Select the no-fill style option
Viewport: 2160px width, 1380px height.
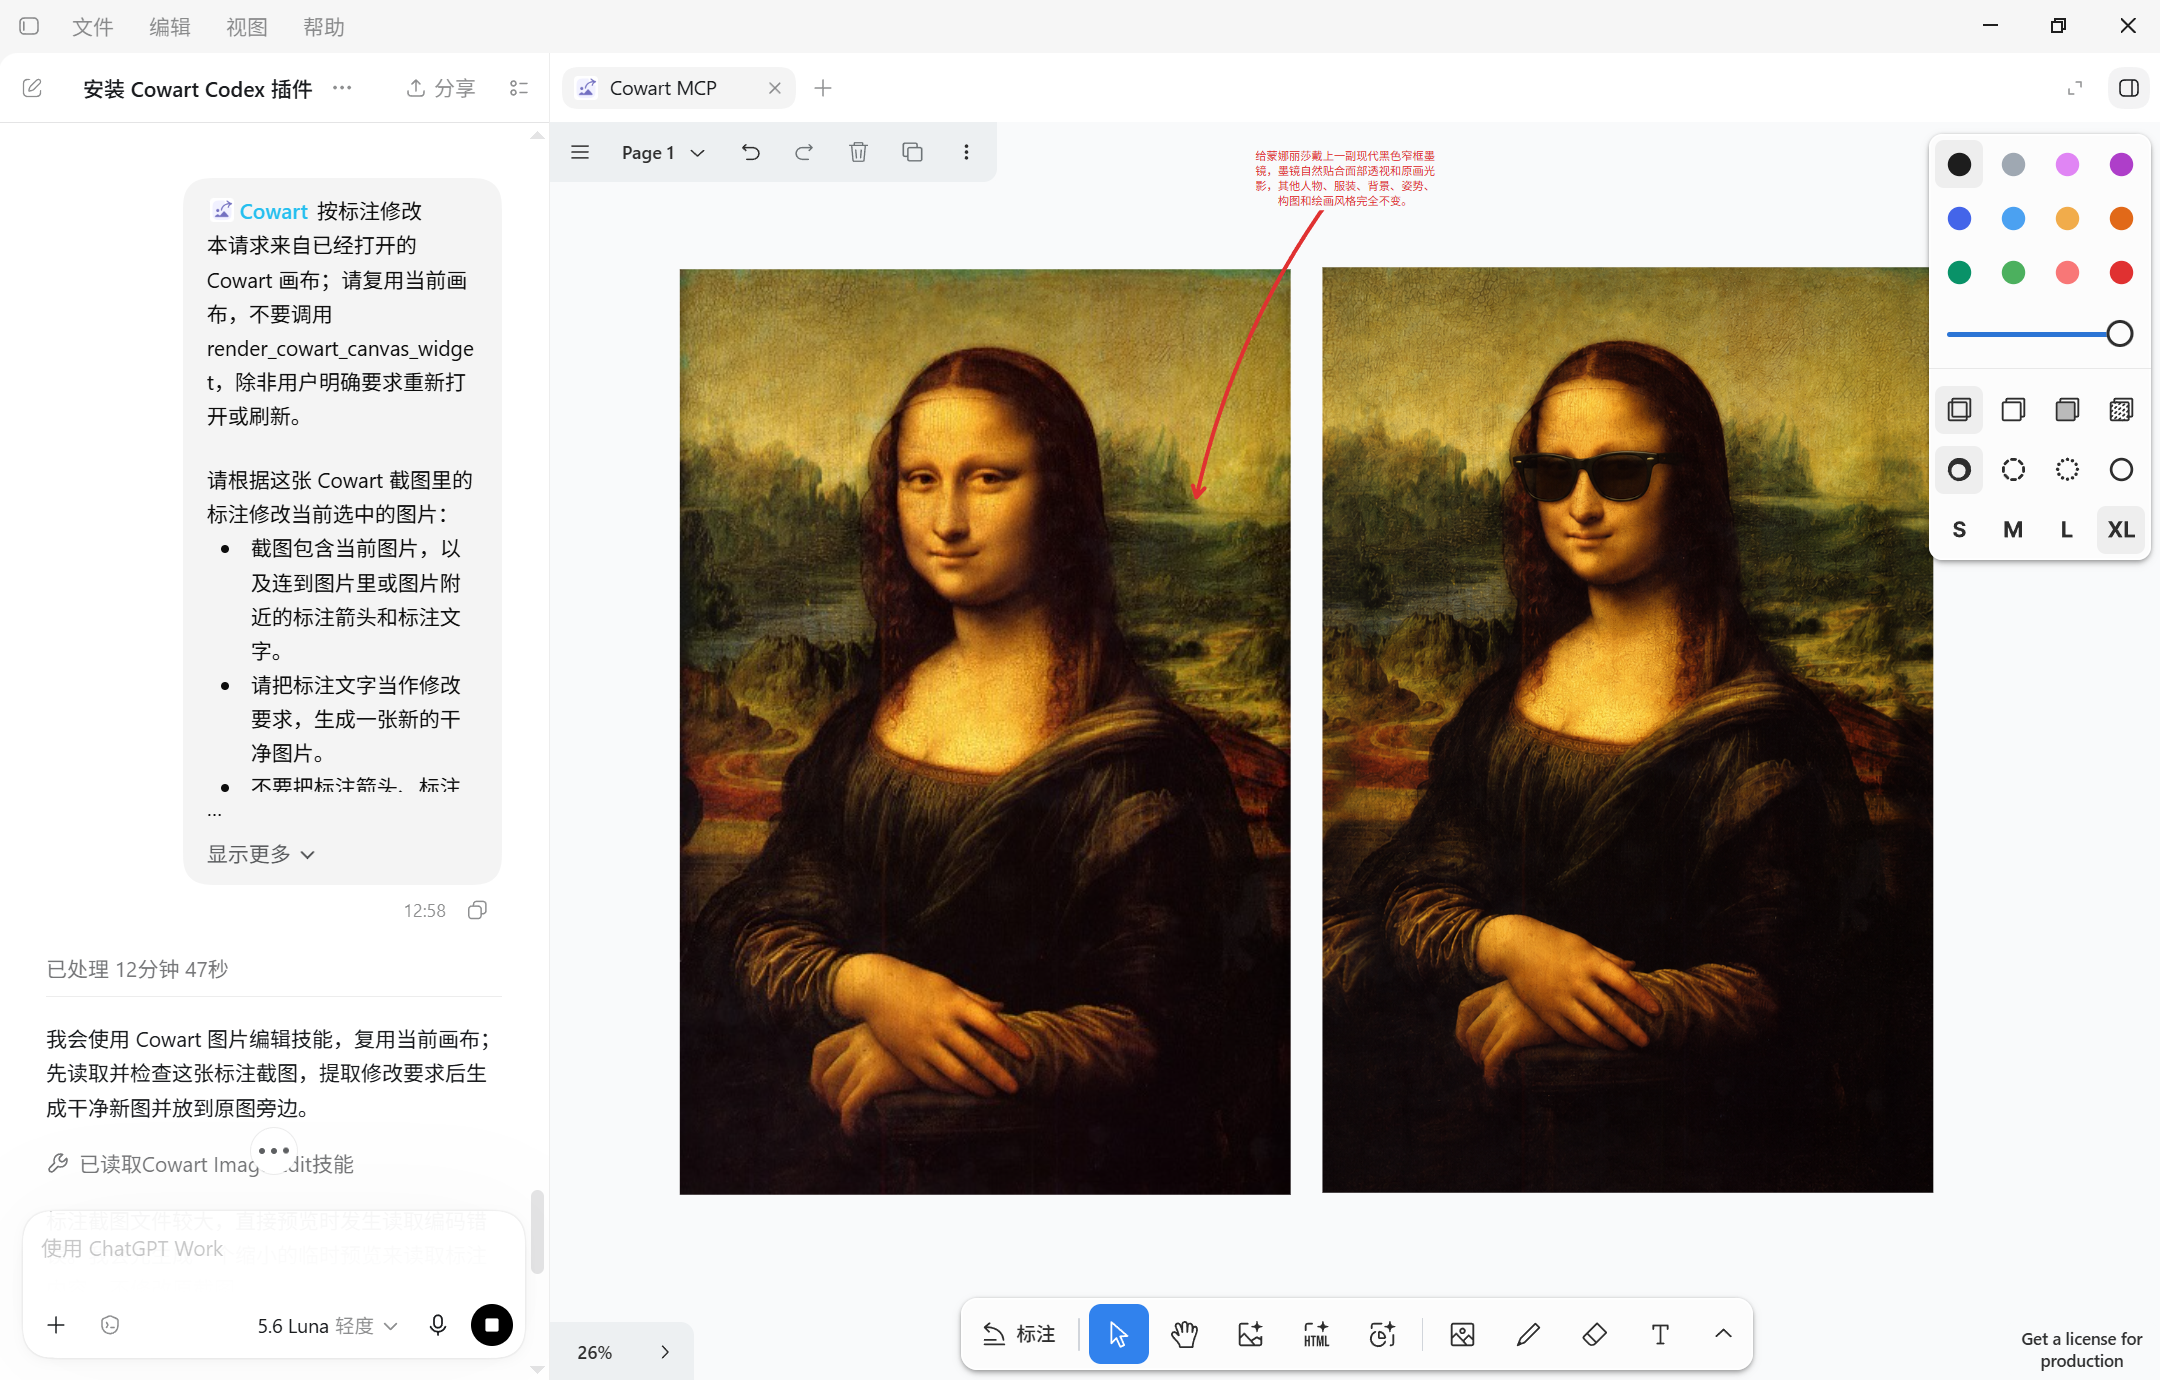tap(1959, 410)
